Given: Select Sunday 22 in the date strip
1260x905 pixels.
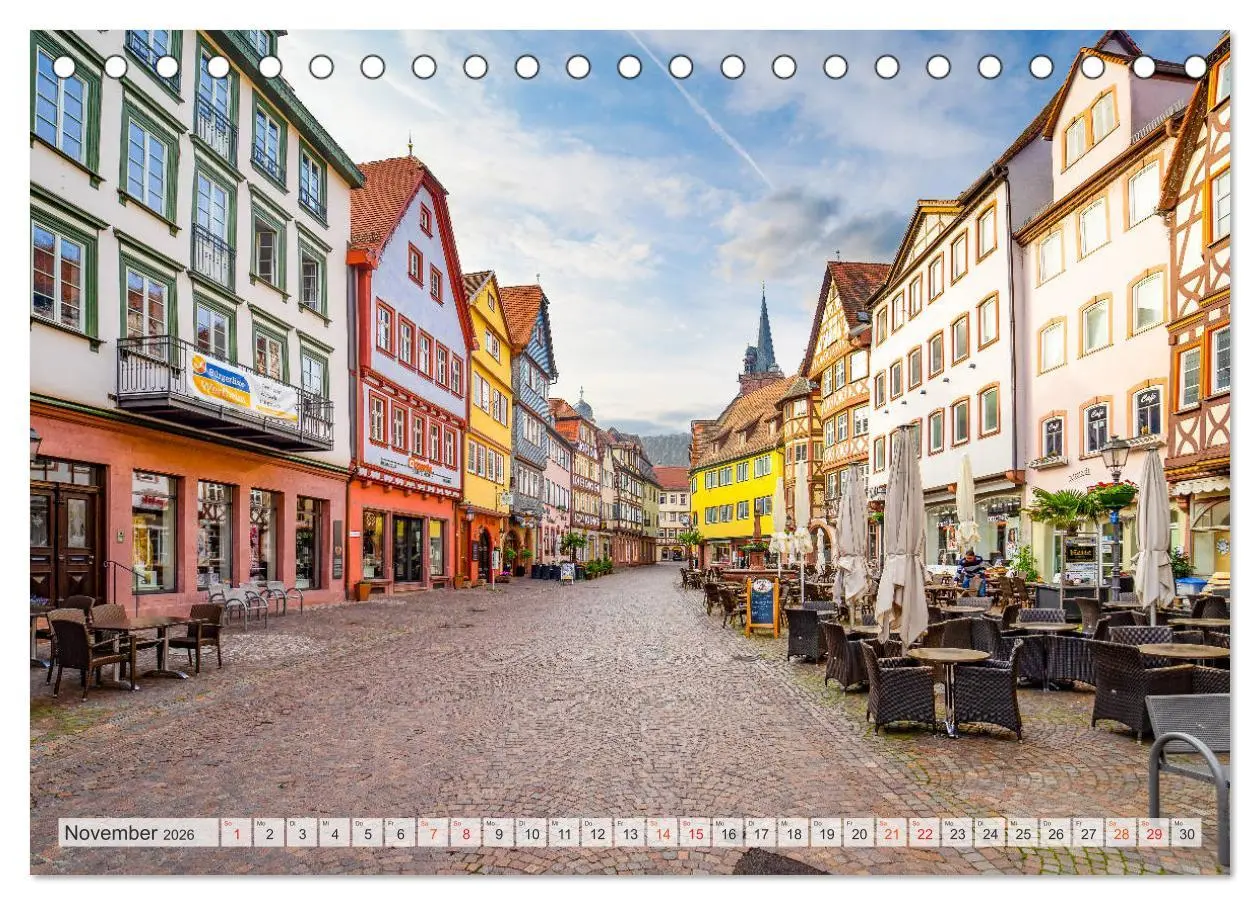Looking at the screenshot, I should pos(924,833).
